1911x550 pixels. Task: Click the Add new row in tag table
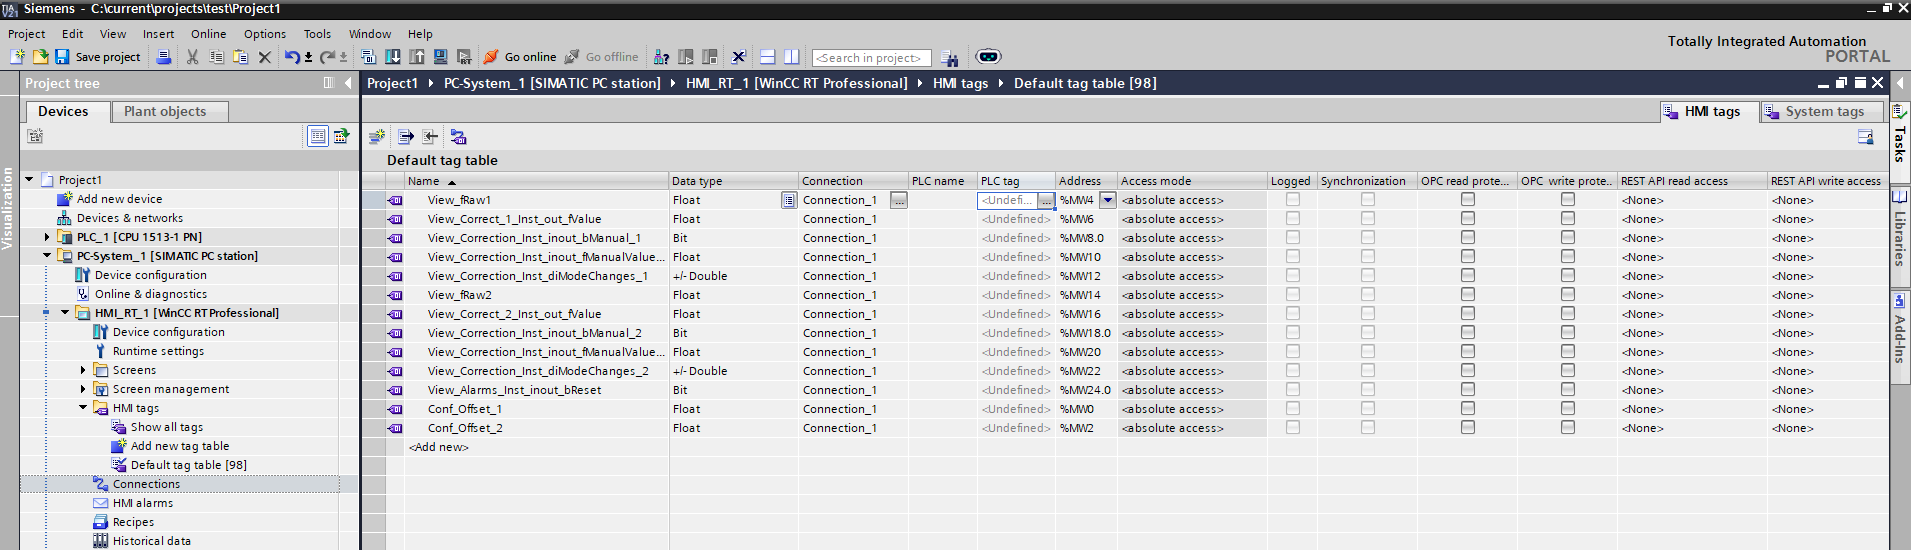[x=438, y=447]
